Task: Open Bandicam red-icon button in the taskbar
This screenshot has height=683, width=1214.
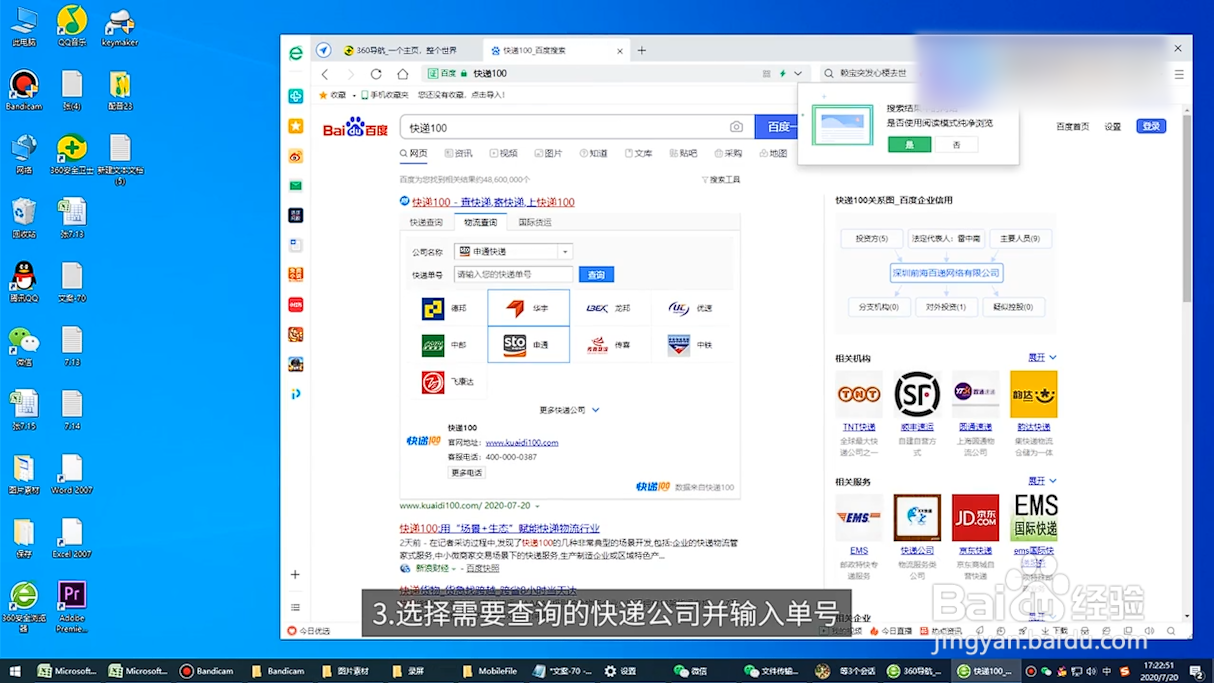Action: 207,671
